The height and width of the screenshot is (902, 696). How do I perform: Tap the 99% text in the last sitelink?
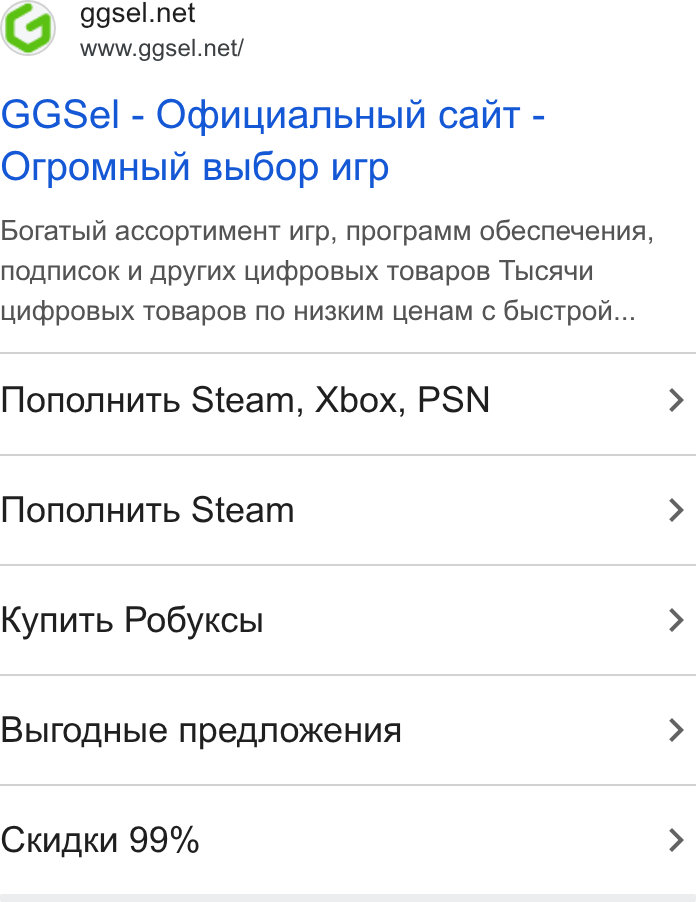(164, 840)
